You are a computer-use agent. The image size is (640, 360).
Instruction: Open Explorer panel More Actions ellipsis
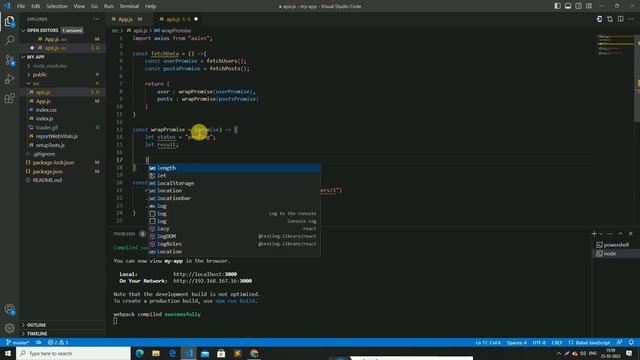(96, 19)
